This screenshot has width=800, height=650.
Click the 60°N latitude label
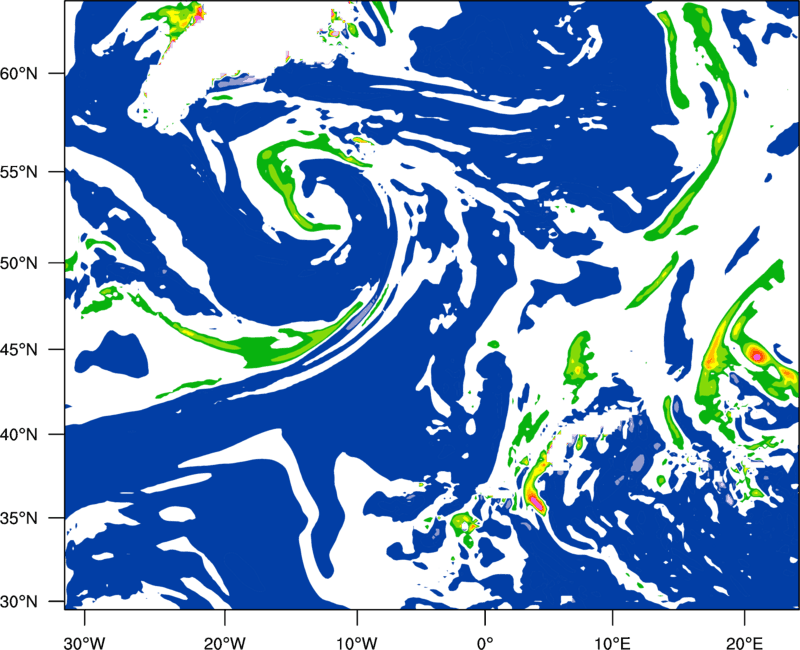click(19, 73)
